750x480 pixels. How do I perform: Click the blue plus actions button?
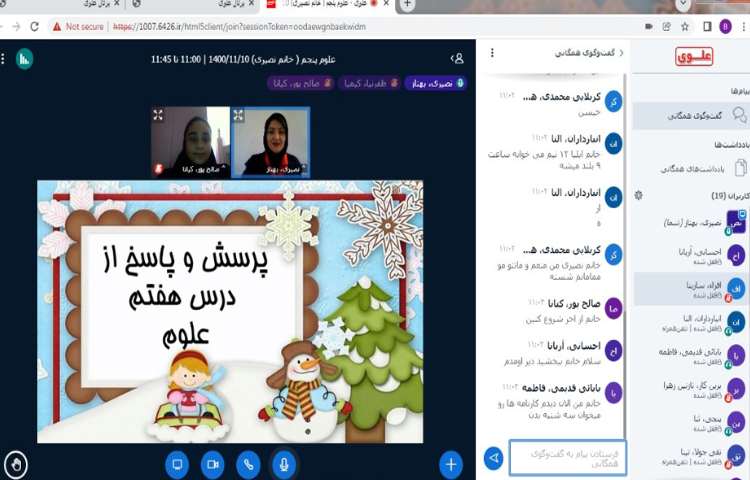[451, 464]
